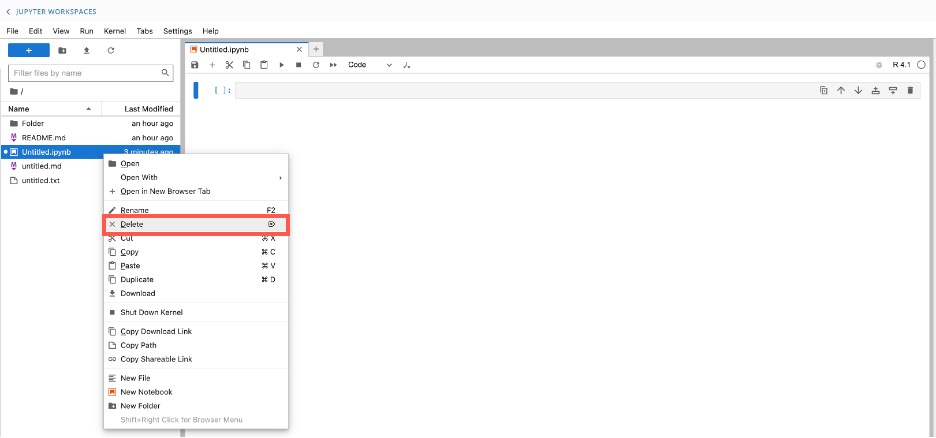Image resolution: width=936 pixels, height=438 pixels.
Task: Sort files by Name column
Action: [51, 109]
